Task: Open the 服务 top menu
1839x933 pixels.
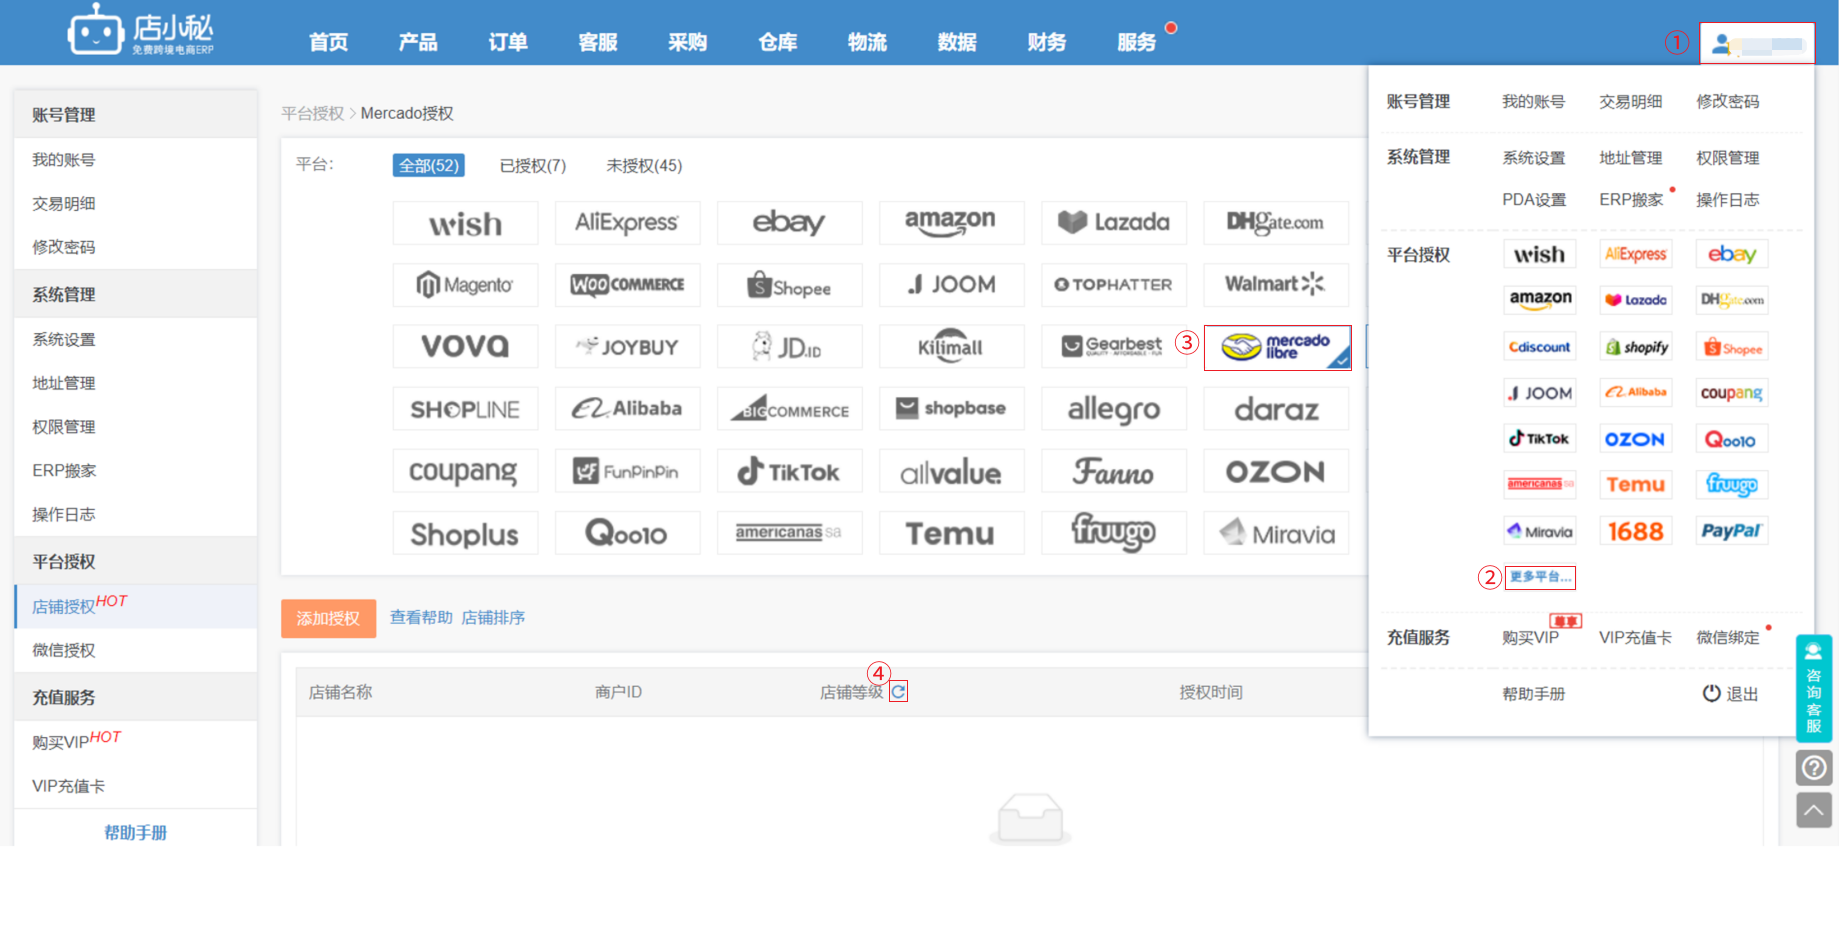Action: click(x=1137, y=42)
